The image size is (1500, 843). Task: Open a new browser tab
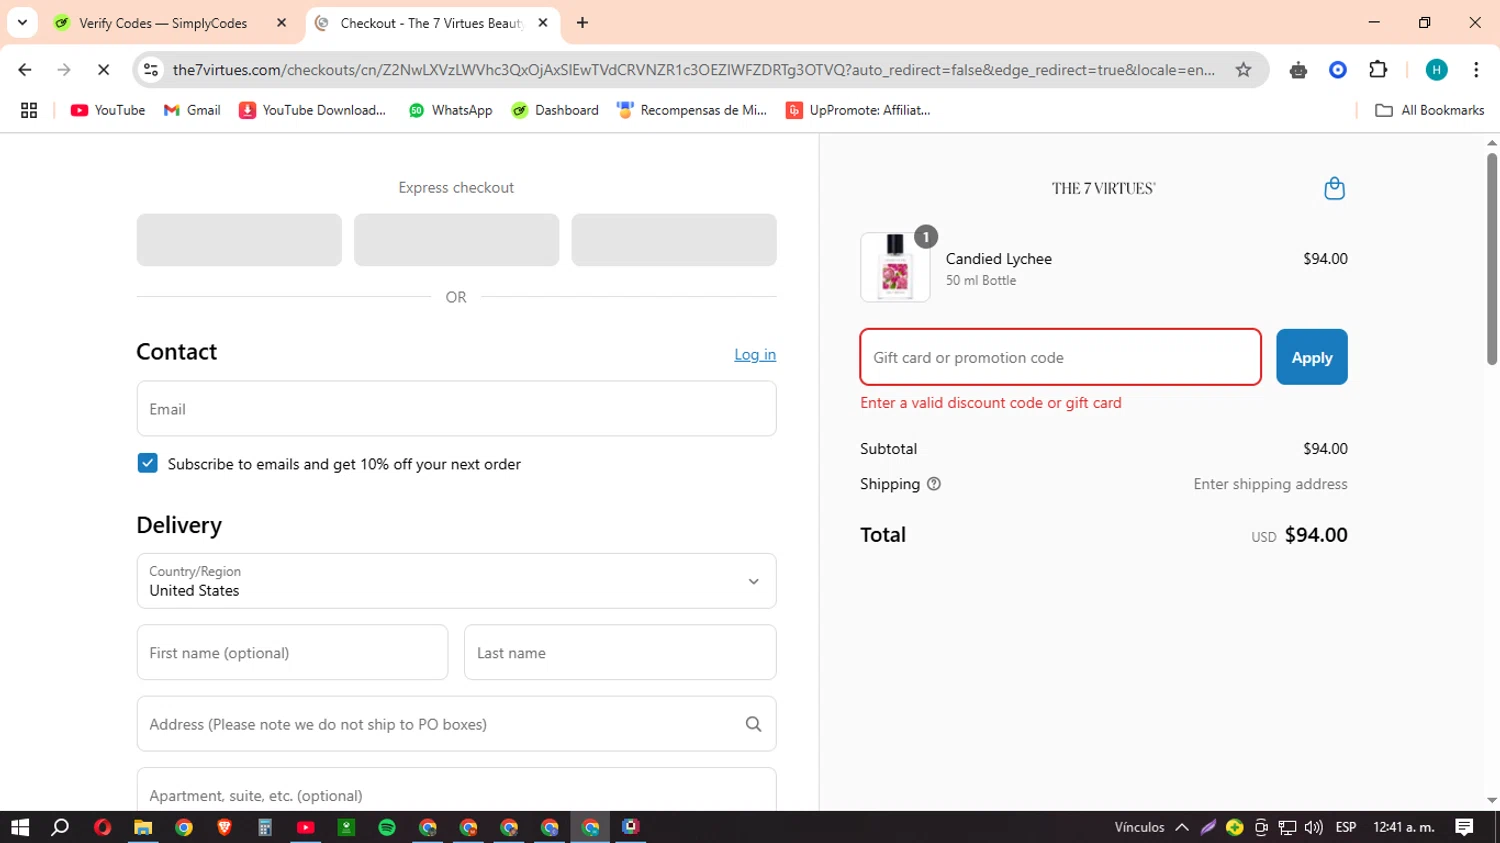tap(582, 22)
